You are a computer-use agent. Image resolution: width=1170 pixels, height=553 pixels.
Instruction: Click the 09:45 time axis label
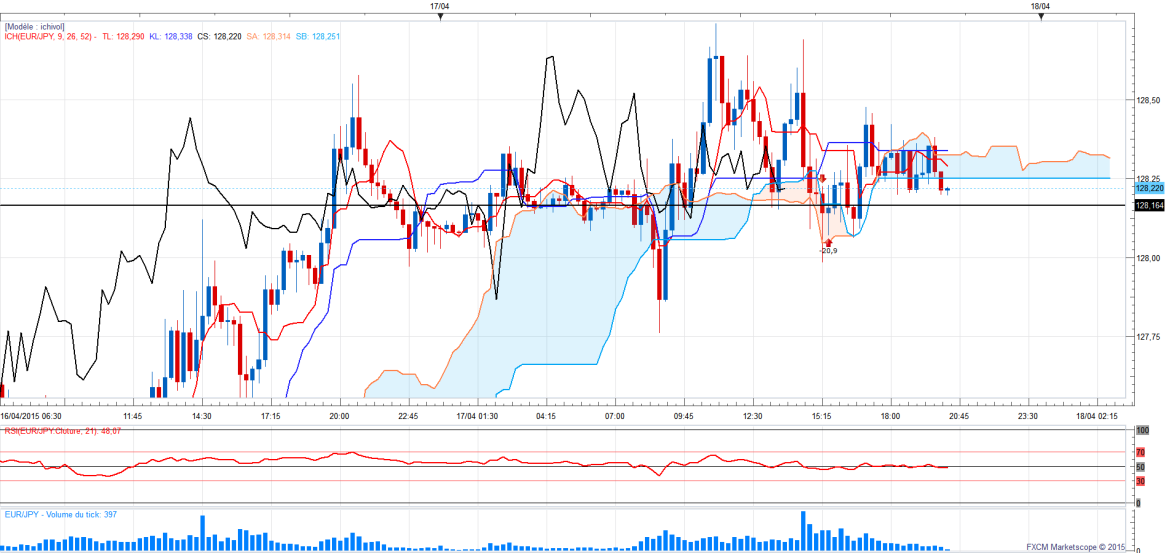[683, 416]
